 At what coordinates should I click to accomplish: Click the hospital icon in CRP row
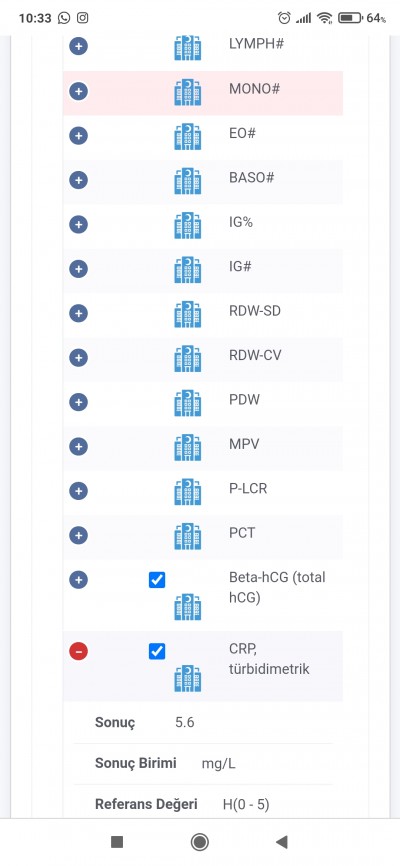pyautogui.click(x=188, y=679)
